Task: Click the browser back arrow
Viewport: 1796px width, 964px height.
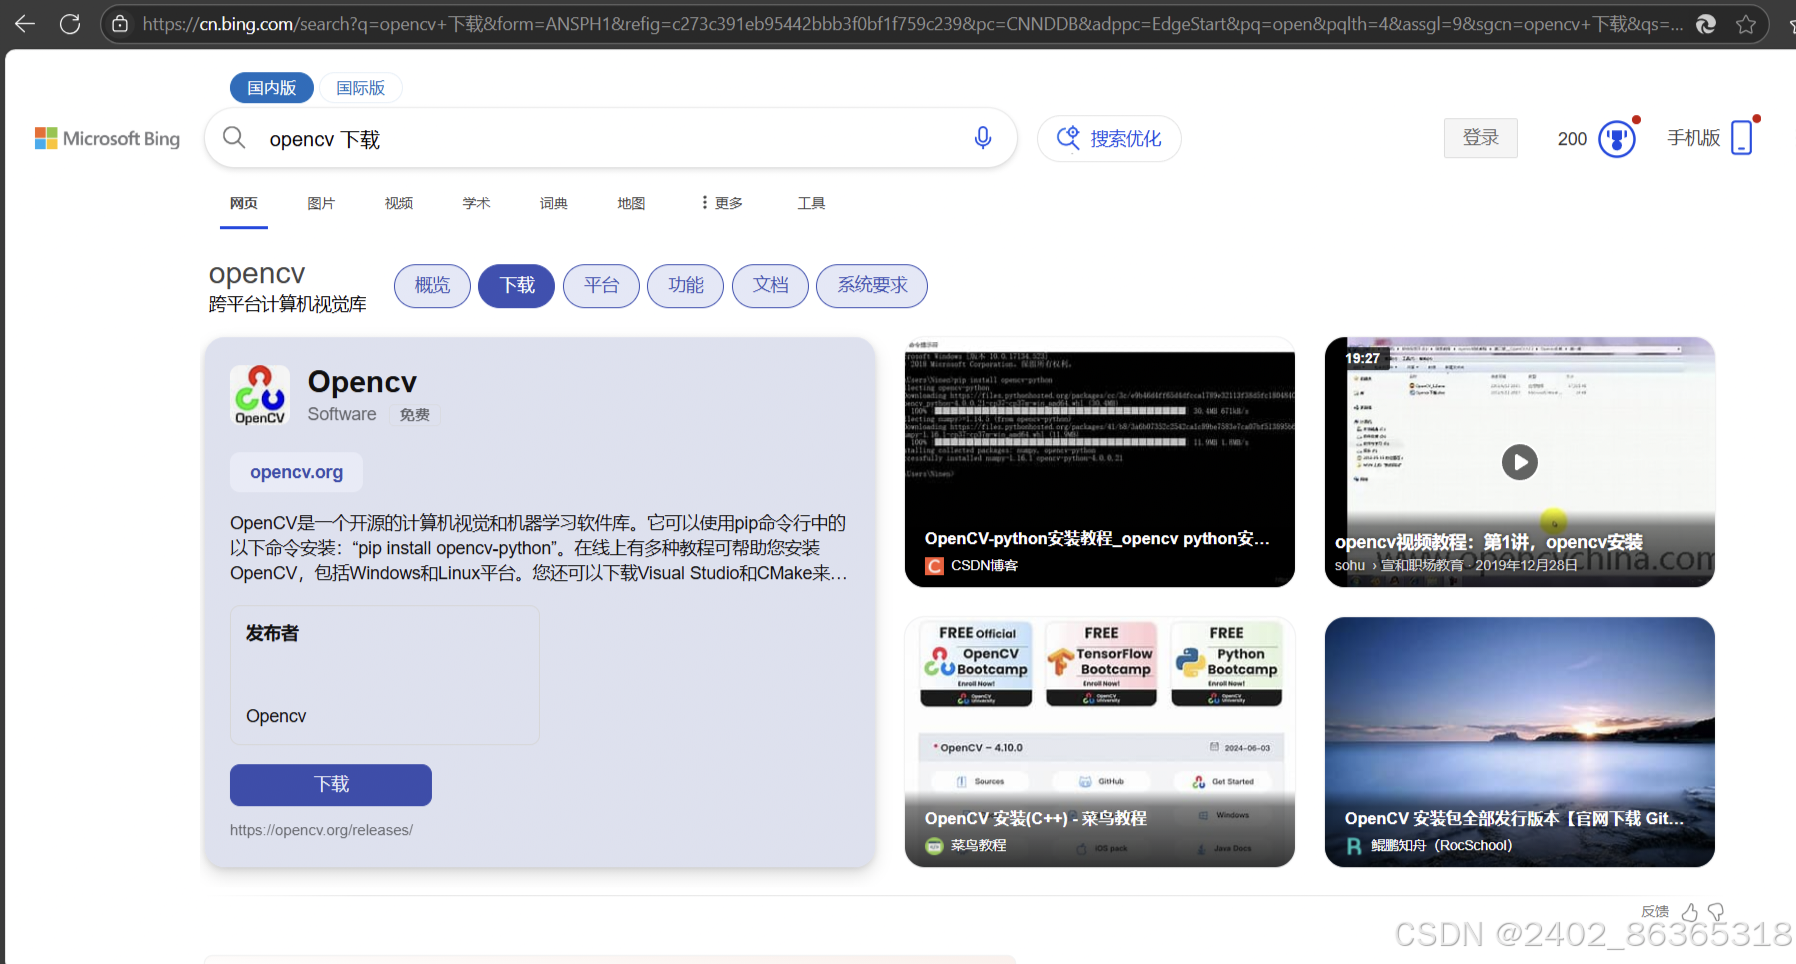Action: 25,24
